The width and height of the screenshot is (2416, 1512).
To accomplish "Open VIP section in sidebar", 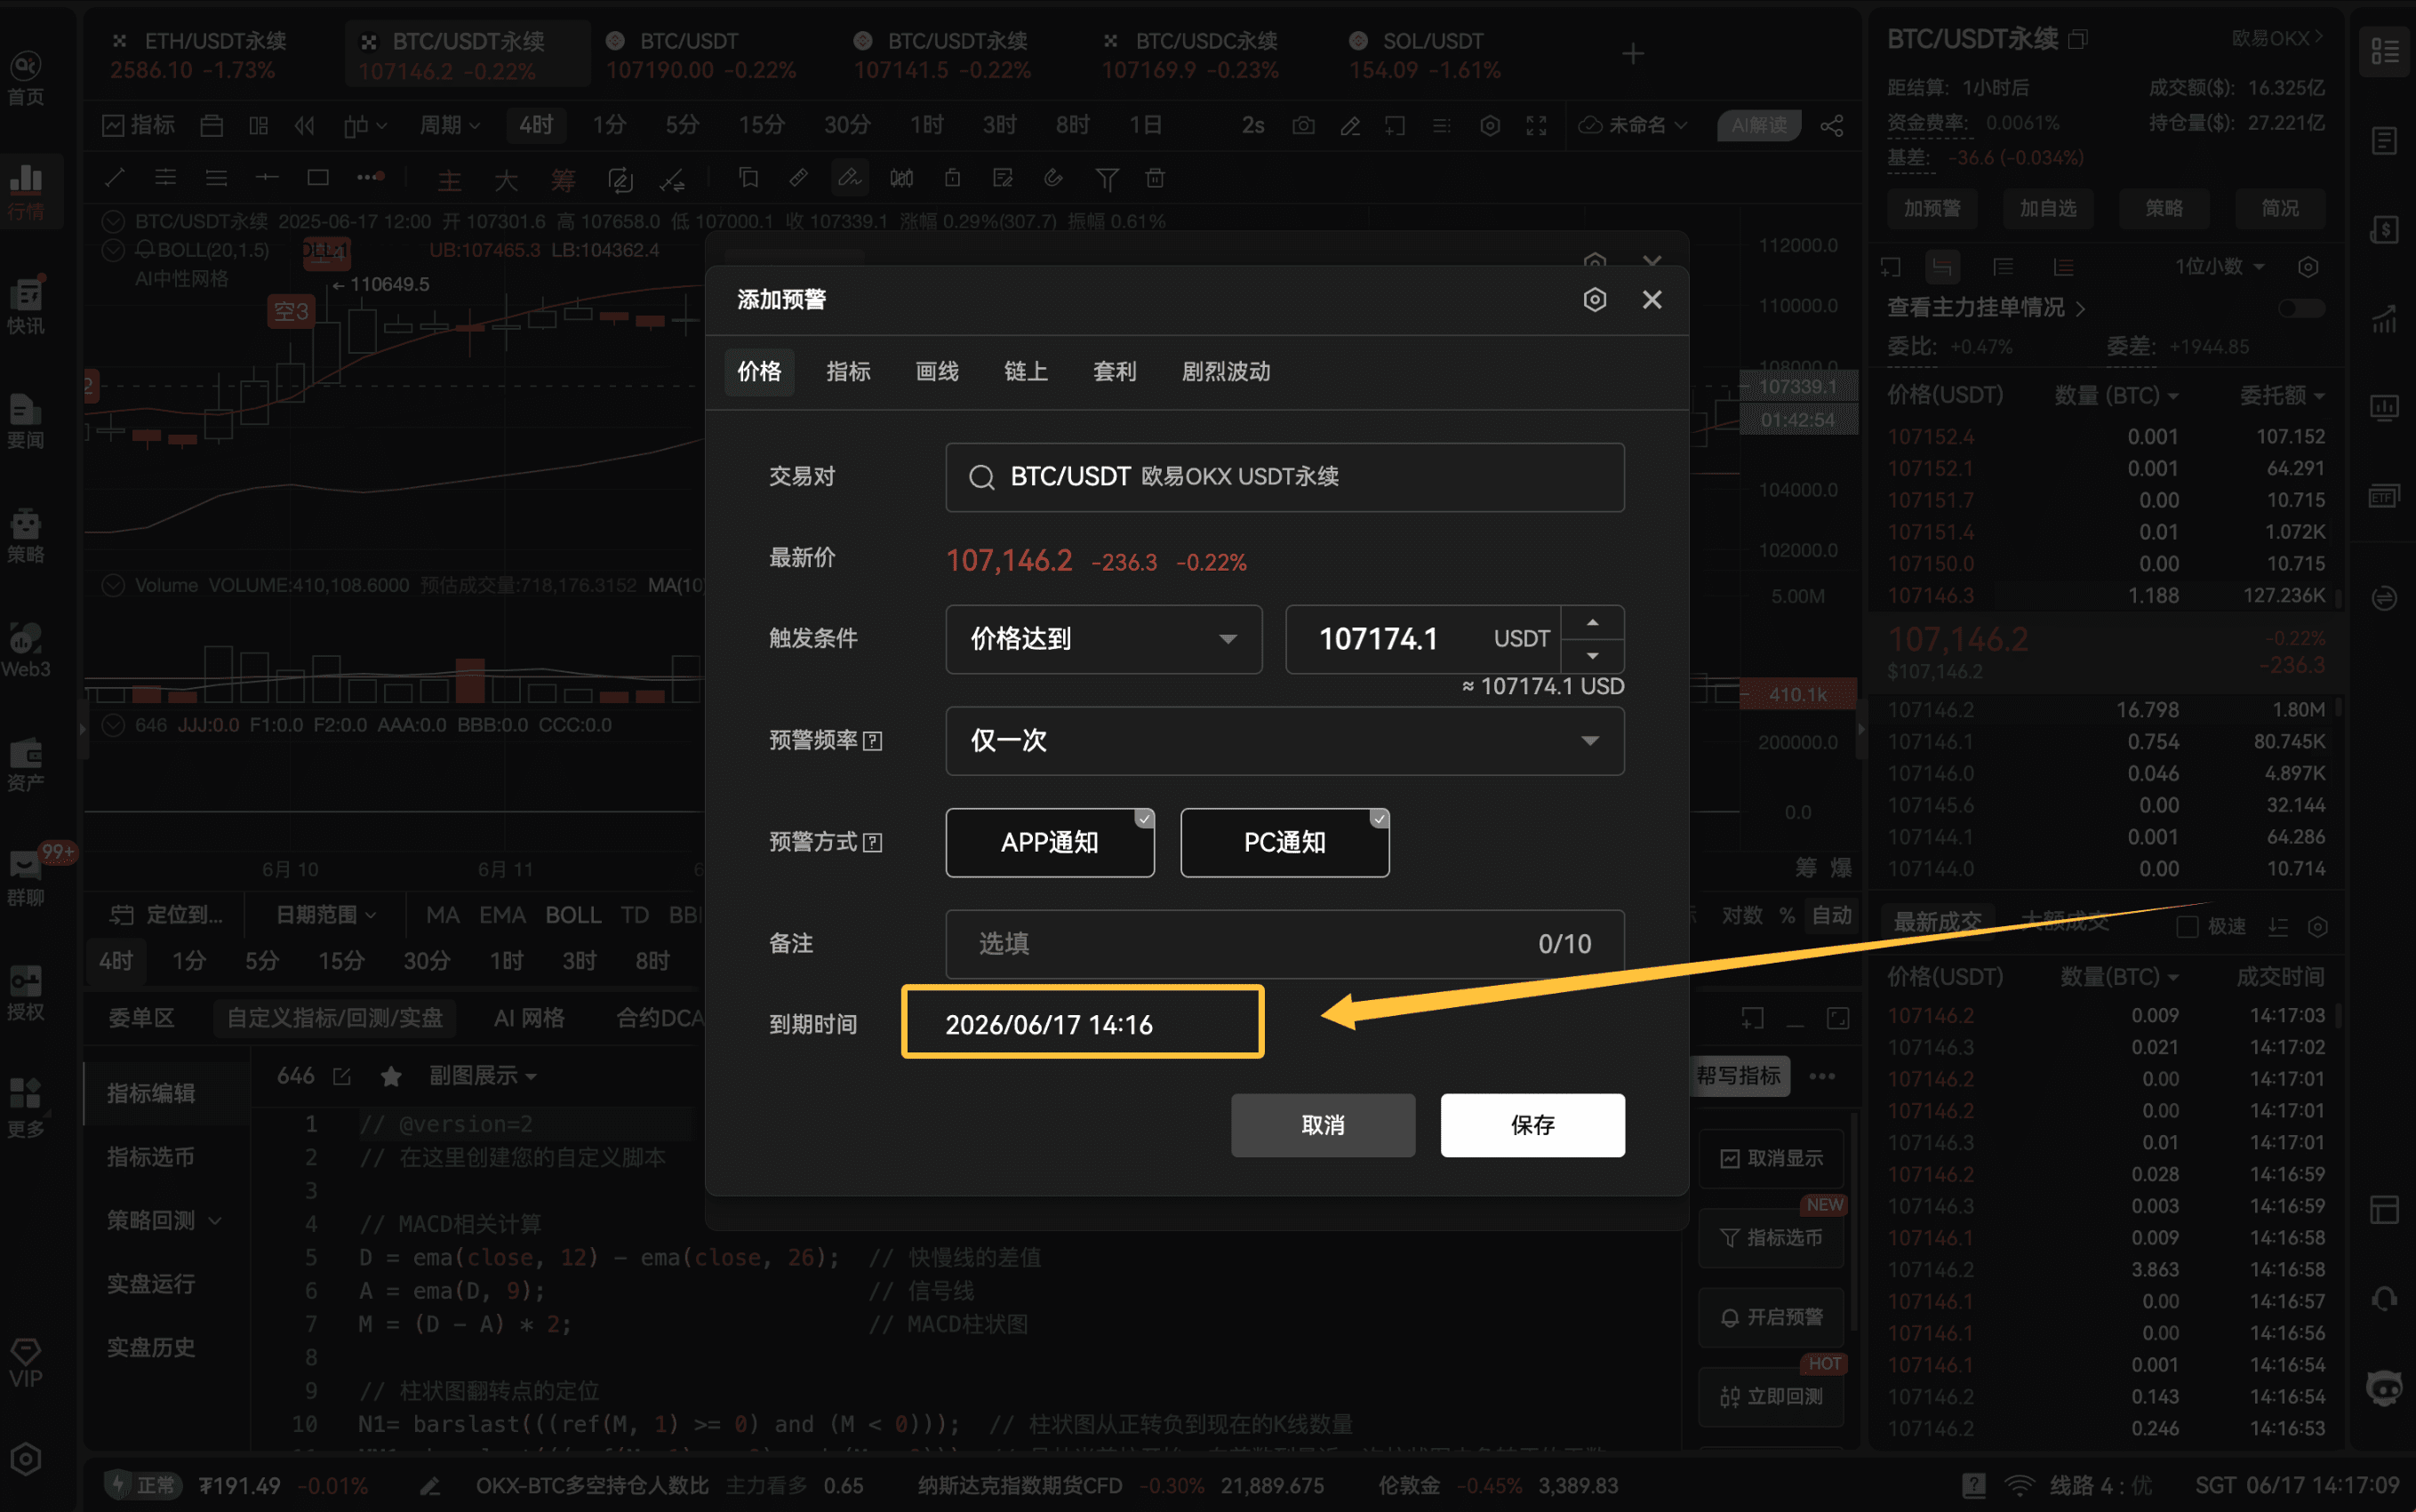I will point(26,1364).
